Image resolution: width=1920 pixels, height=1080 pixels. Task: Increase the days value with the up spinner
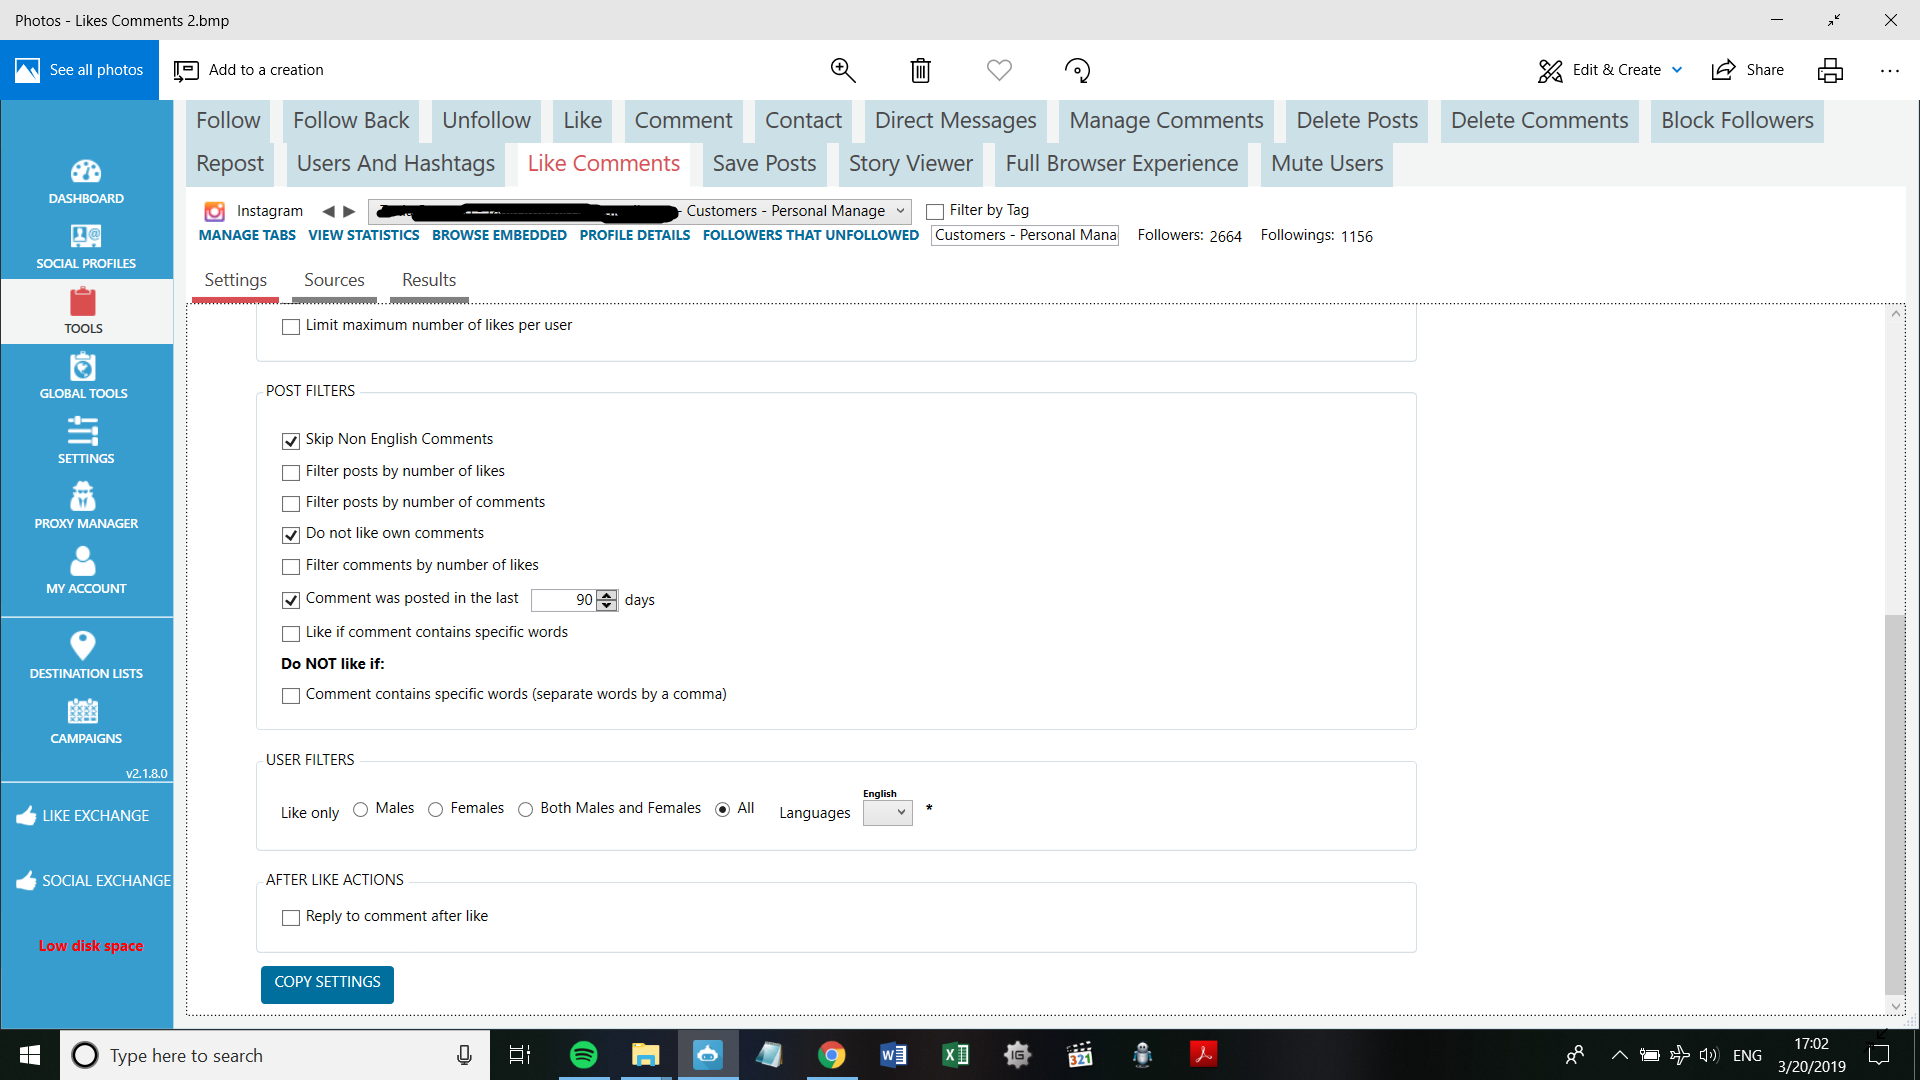coord(607,595)
